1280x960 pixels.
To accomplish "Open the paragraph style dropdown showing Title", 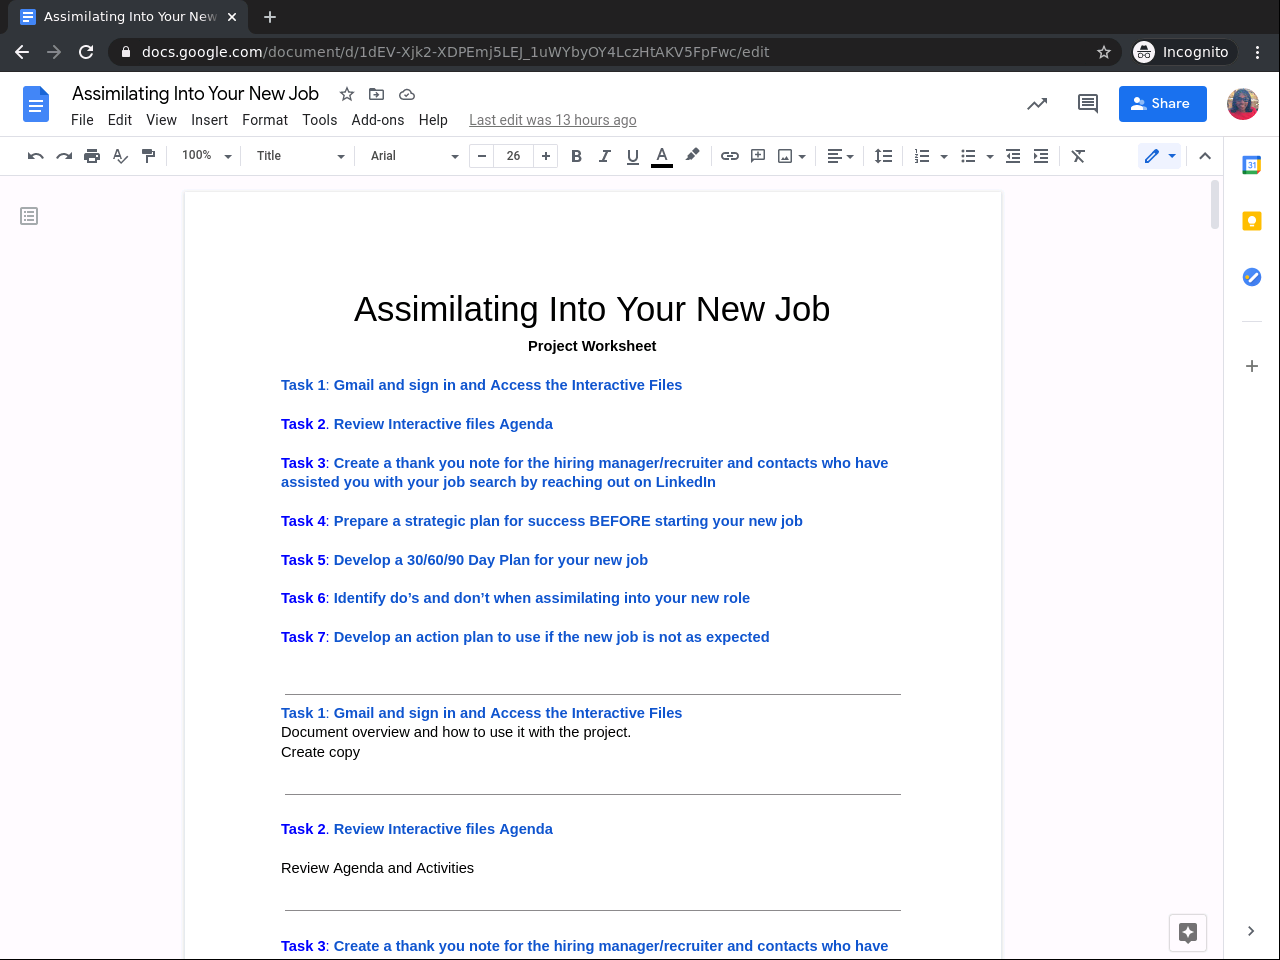I will pos(300,156).
